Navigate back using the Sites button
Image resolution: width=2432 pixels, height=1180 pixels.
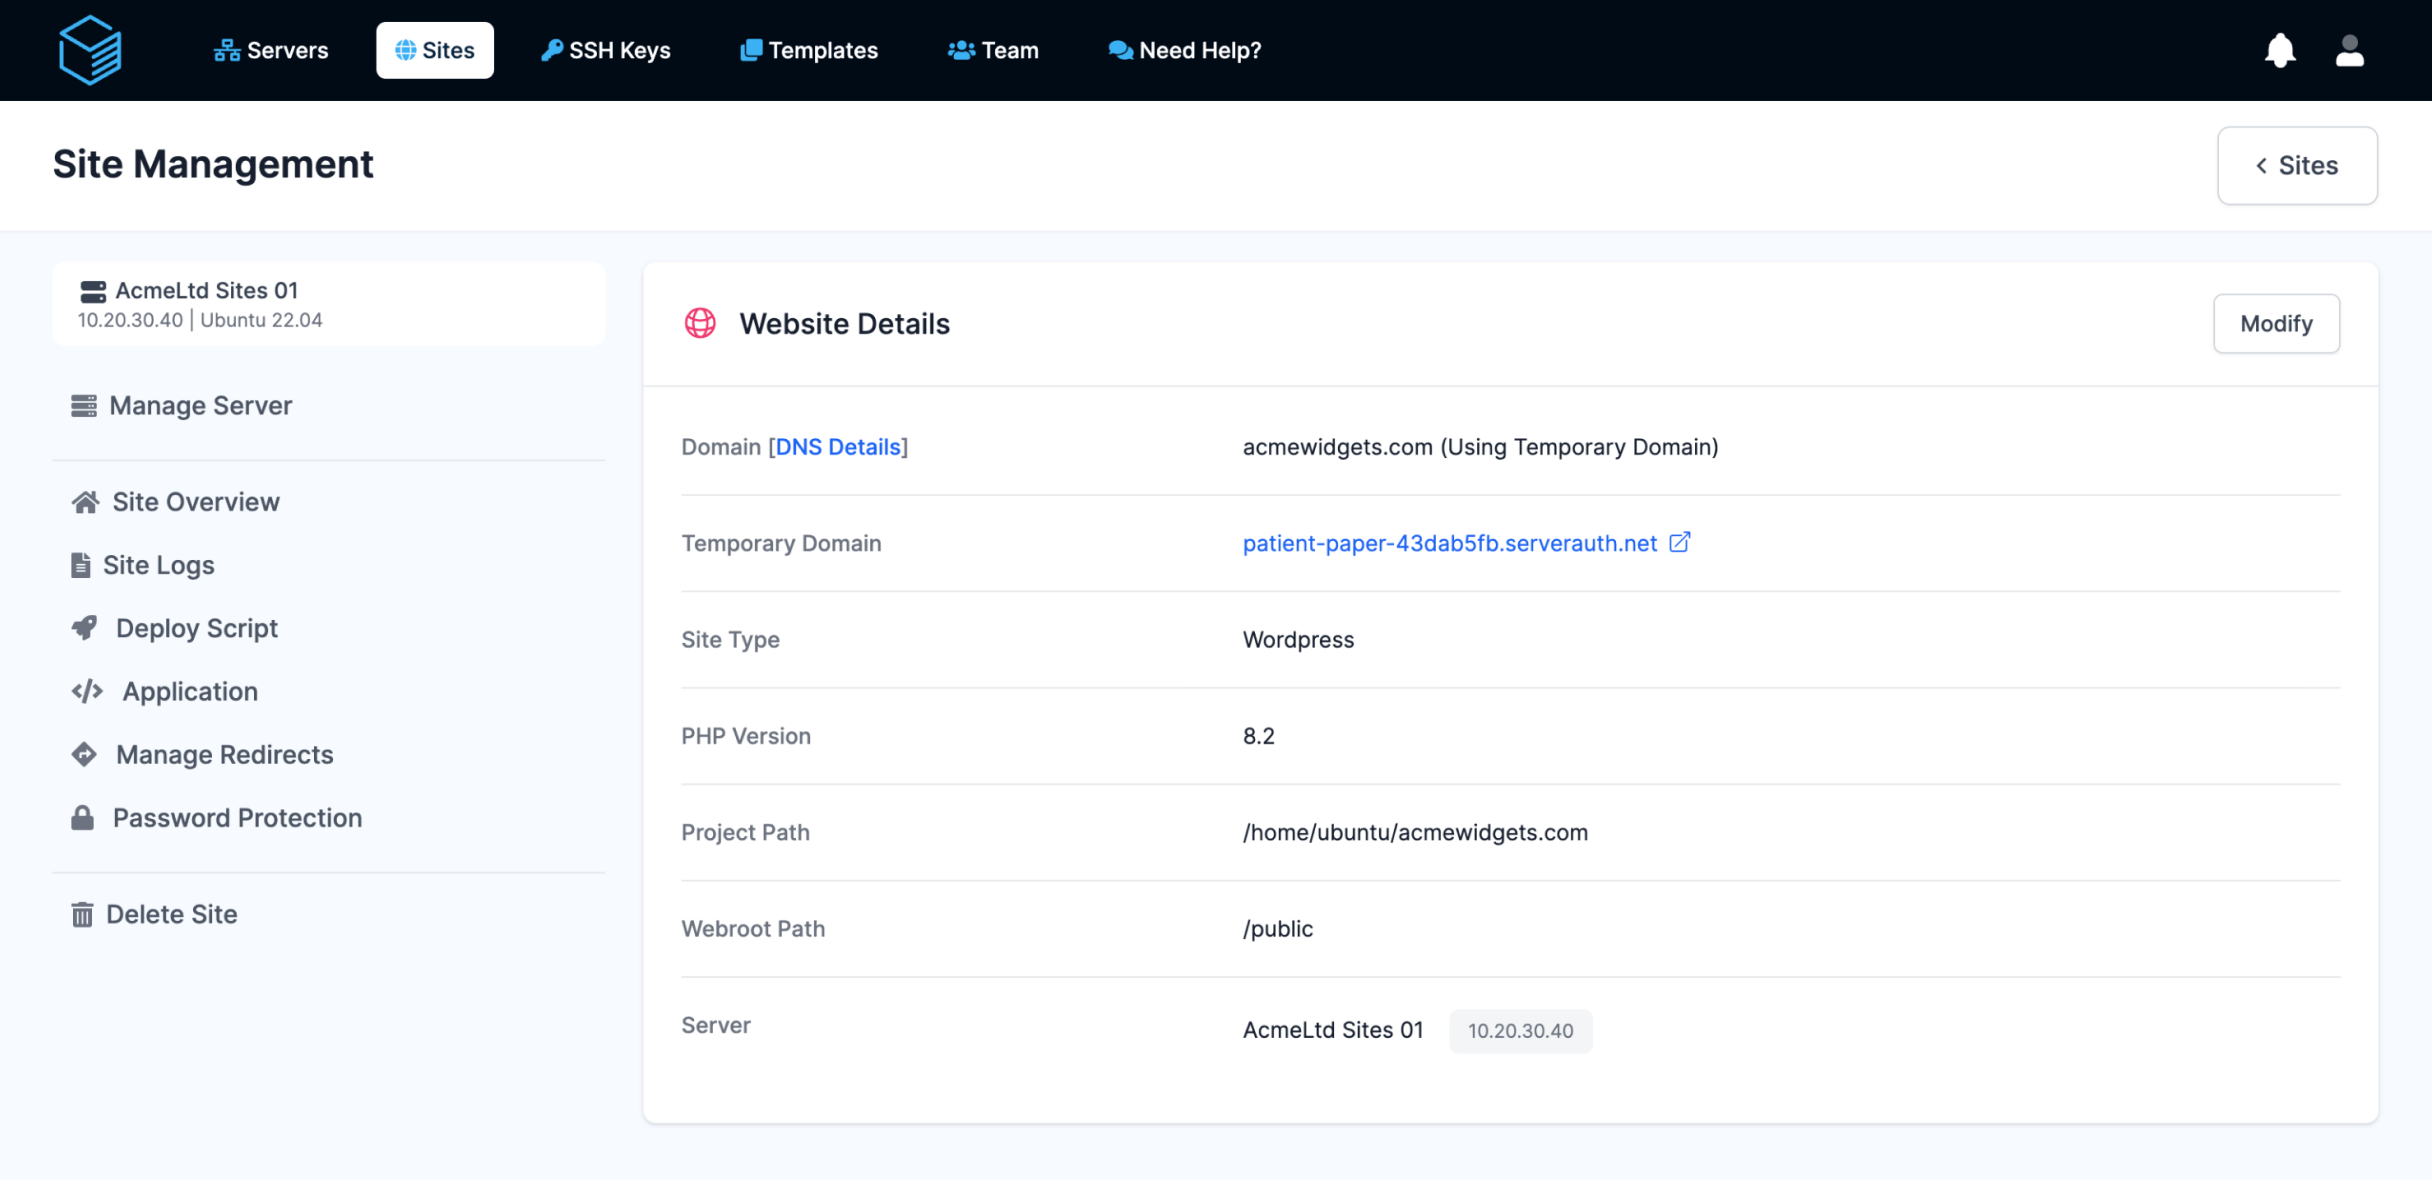[2297, 165]
